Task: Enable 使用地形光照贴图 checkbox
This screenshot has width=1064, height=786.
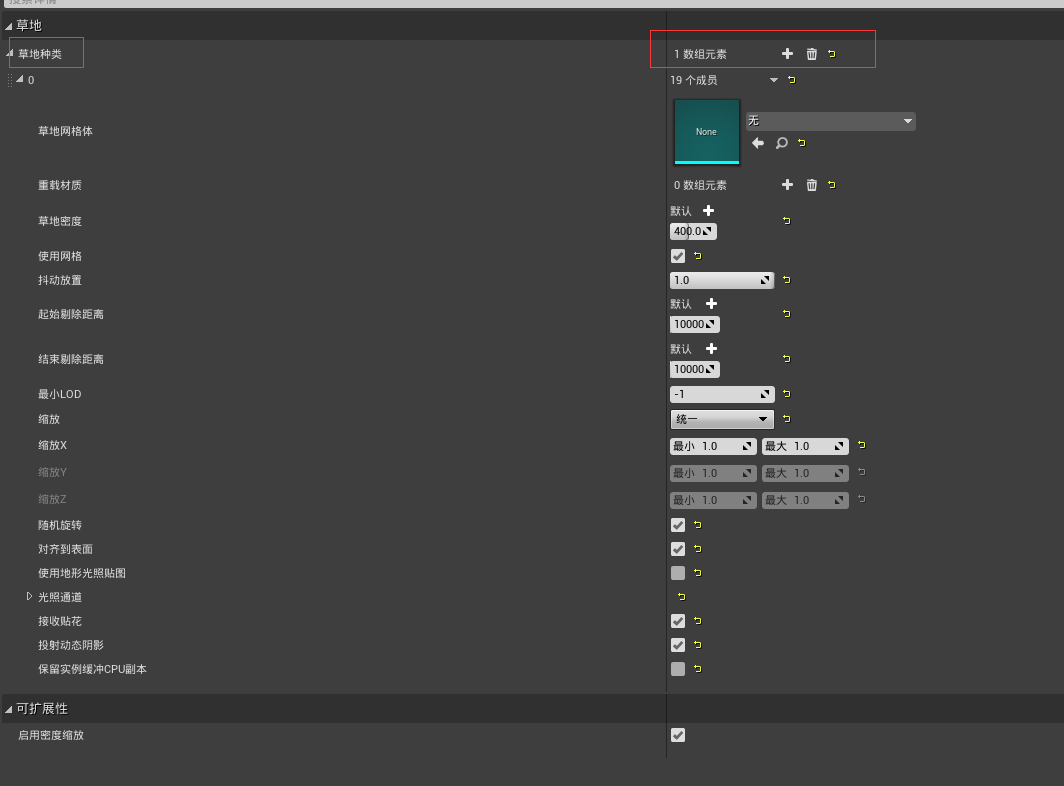Action: pyautogui.click(x=678, y=573)
